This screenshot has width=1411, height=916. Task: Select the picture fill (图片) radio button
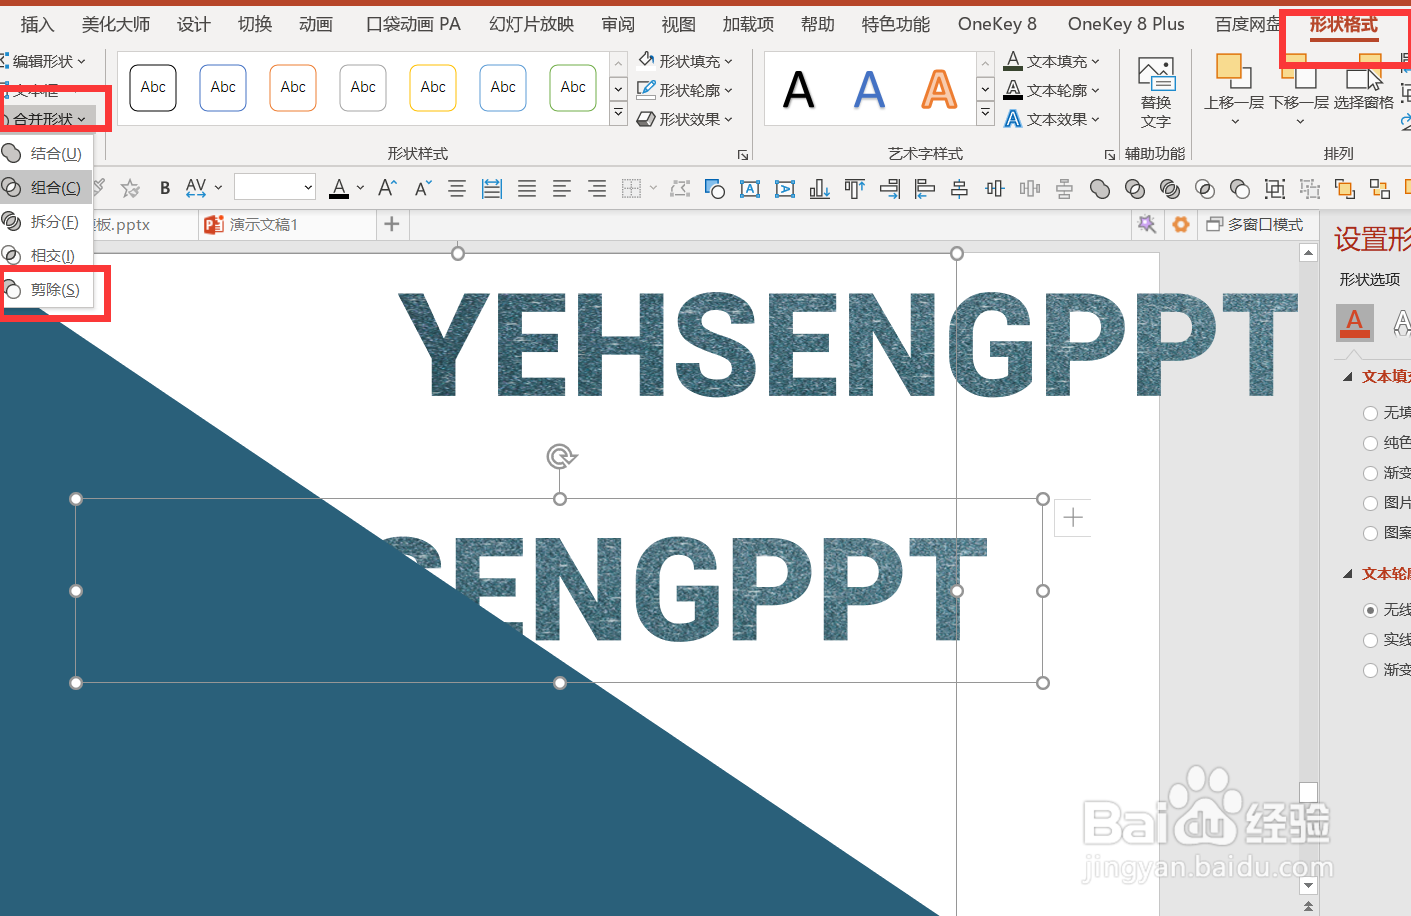pyautogui.click(x=1371, y=503)
